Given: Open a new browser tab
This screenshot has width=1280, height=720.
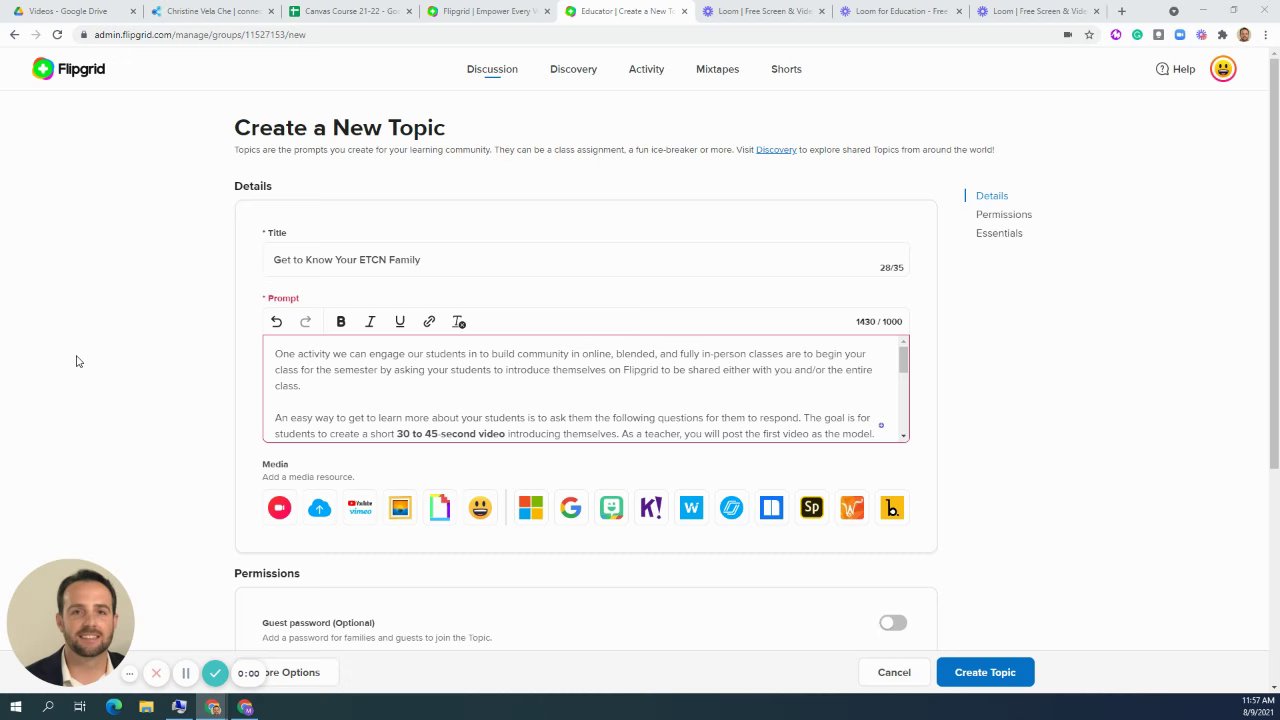Looking at the screenshot, I should pos(1122,11).
